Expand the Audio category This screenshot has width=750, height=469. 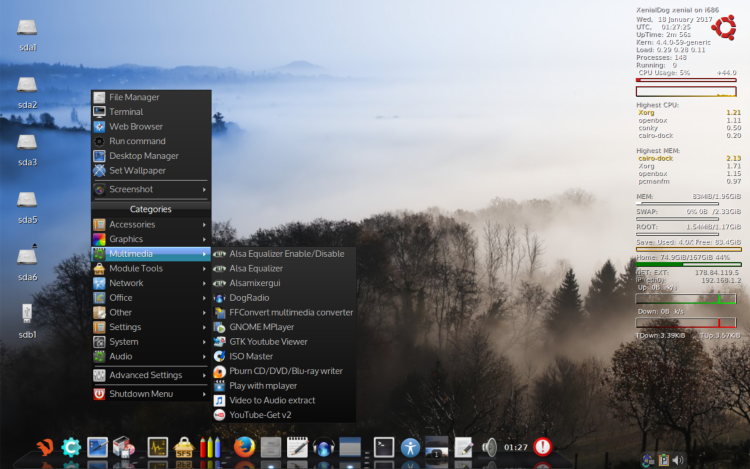pos(151,356)
